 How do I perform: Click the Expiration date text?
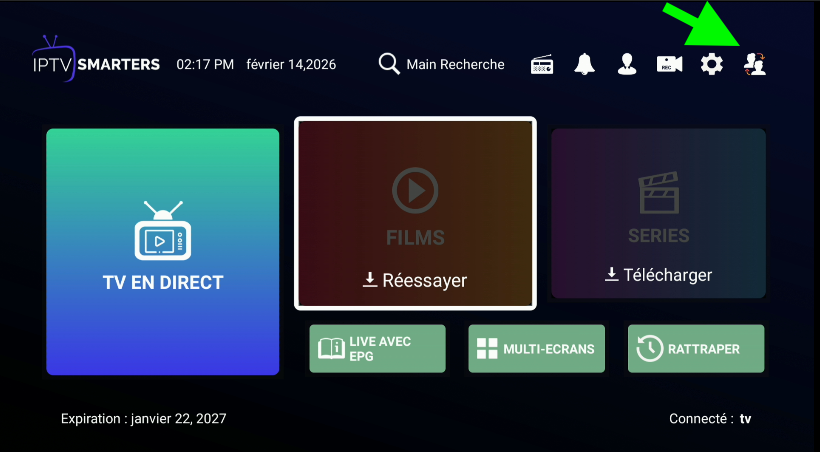(x=143, y=419)
